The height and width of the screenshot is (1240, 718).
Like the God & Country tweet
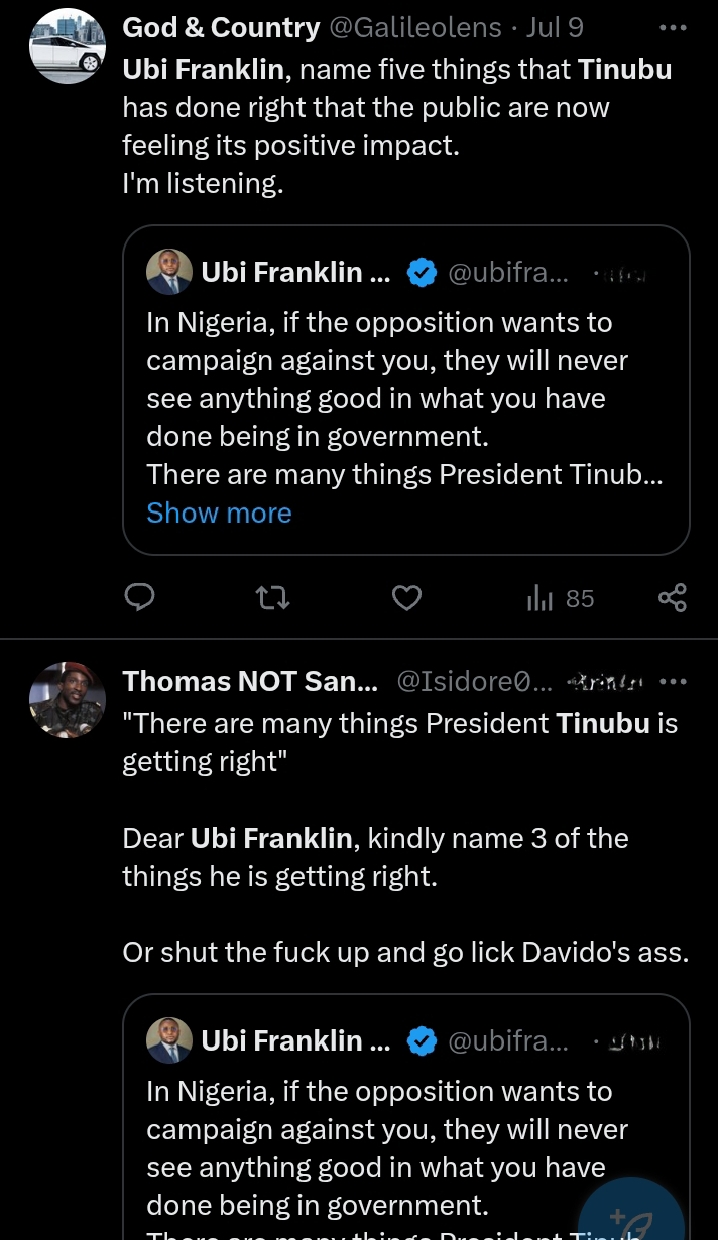[x=406, y=598]
